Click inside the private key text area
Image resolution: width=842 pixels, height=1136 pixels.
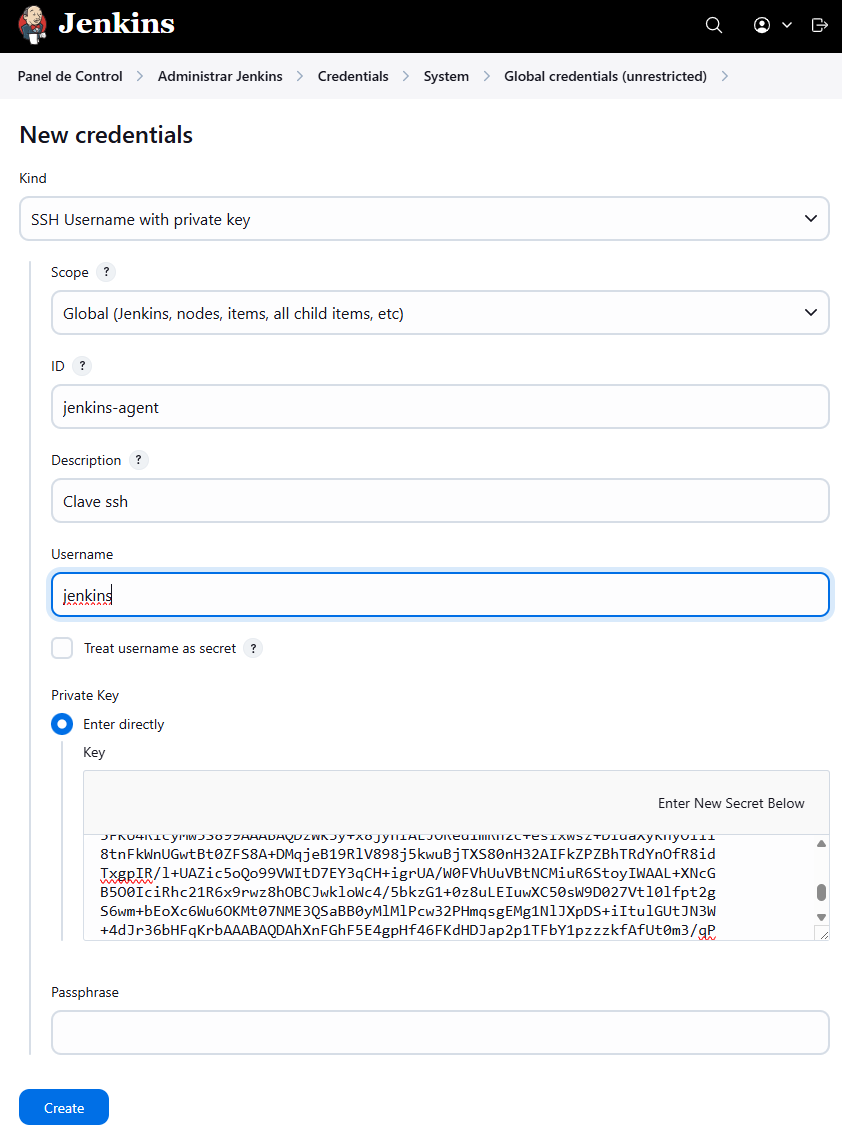[x=449, y=888]
